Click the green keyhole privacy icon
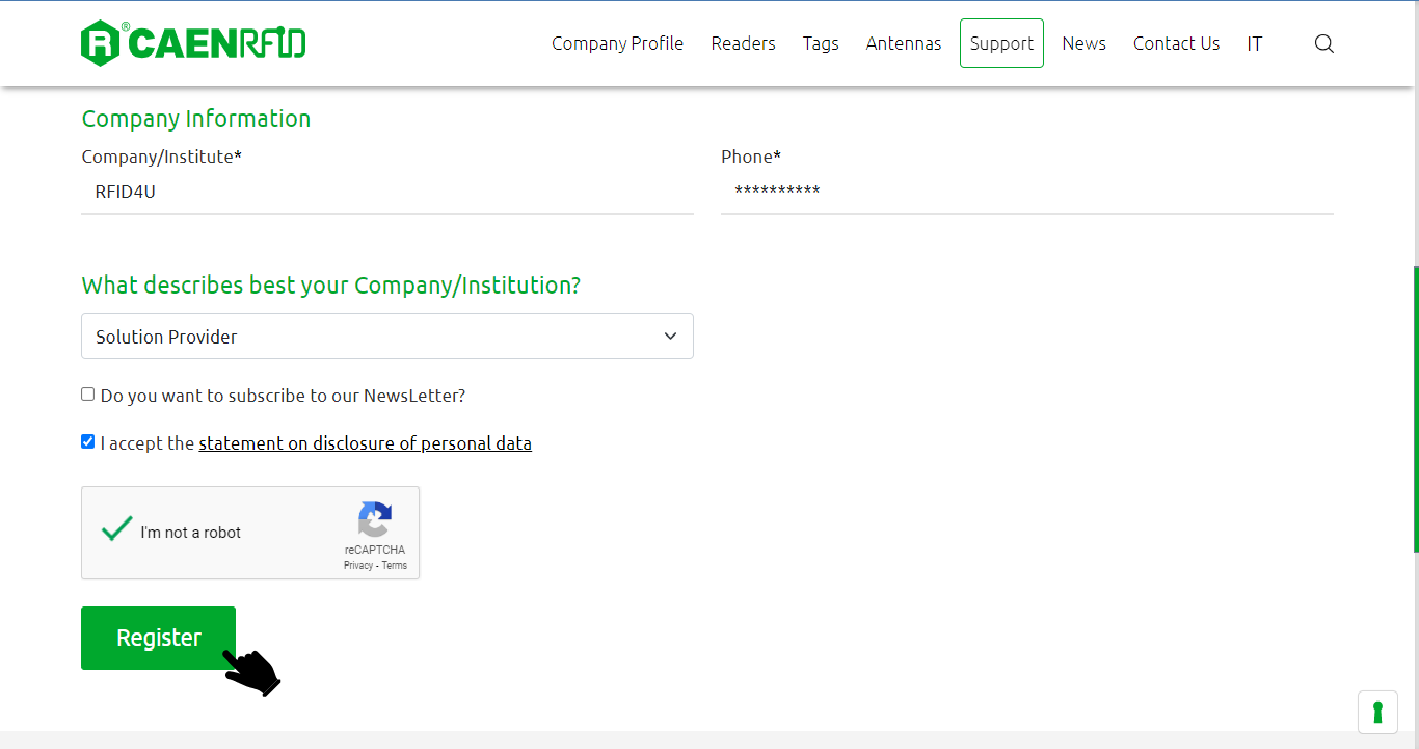Viewport: 1419px width, 749px height. pyautogui.click(x=1377, y=712)
